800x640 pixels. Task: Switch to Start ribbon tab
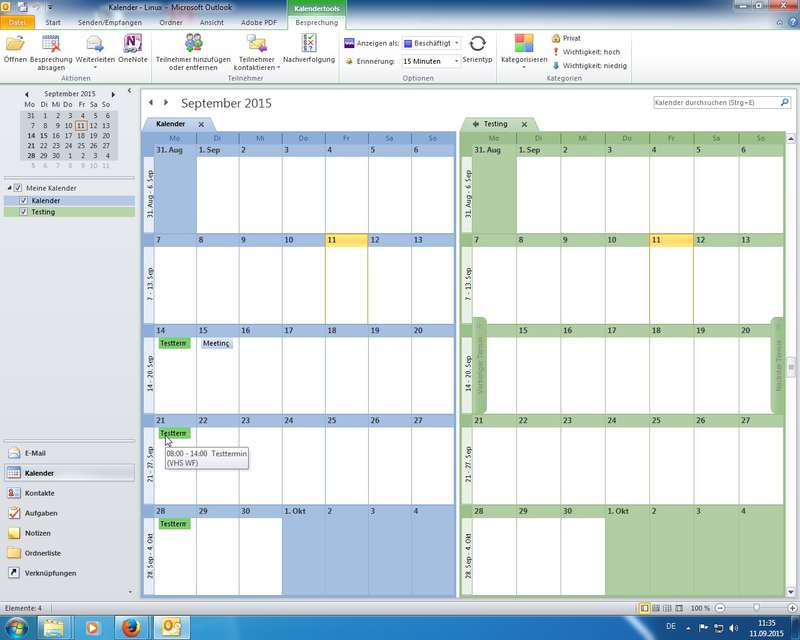click(53, 22)
